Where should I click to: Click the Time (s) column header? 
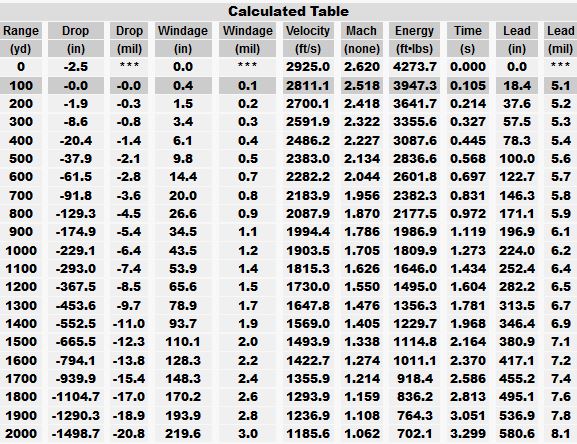pyautogui.click(x=467, y=39)
